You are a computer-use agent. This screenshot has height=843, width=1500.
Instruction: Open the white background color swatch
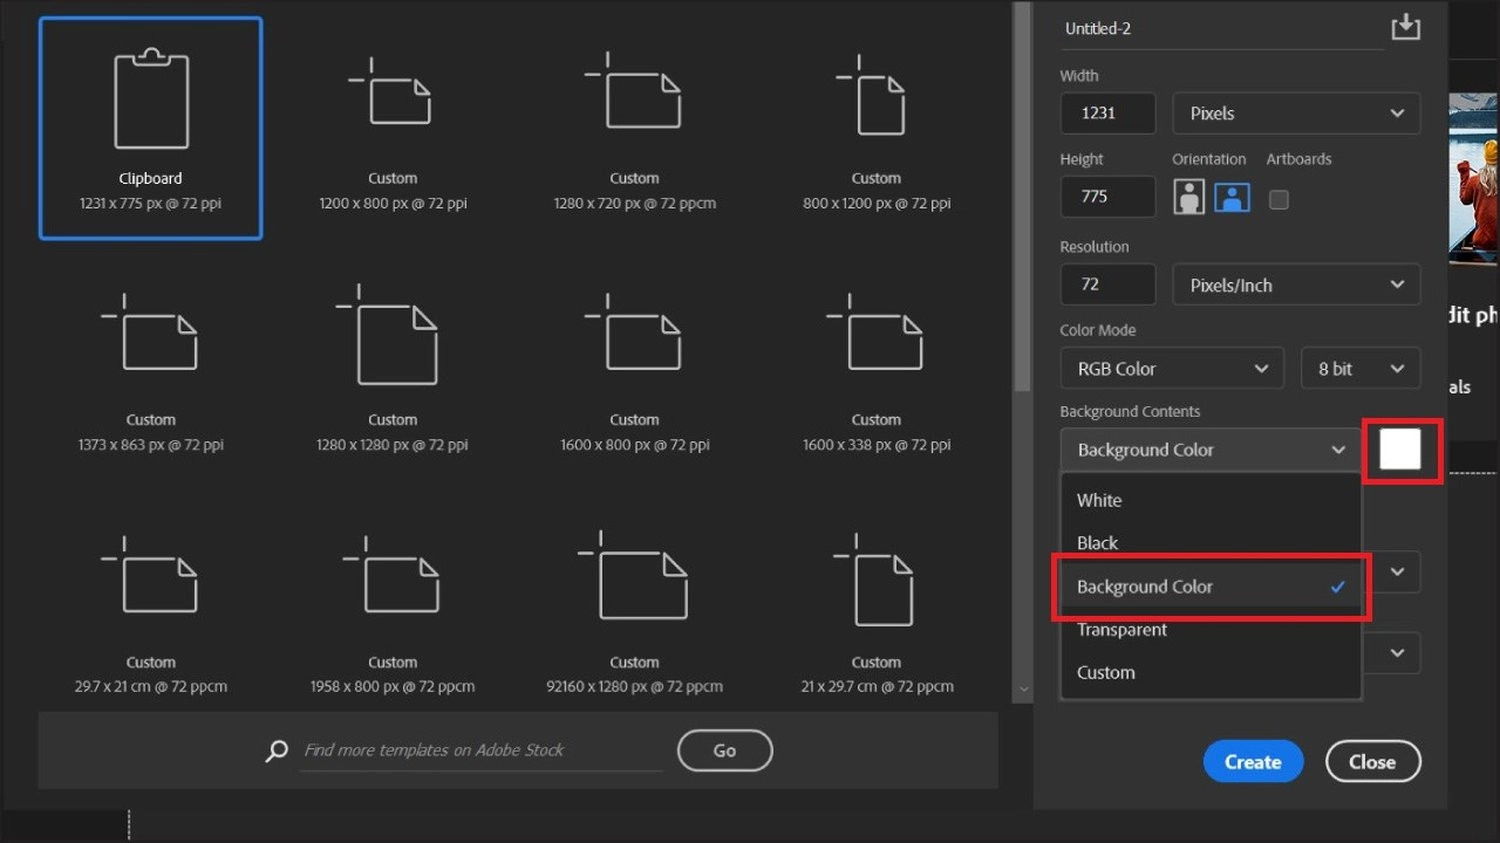point(1400,450)
